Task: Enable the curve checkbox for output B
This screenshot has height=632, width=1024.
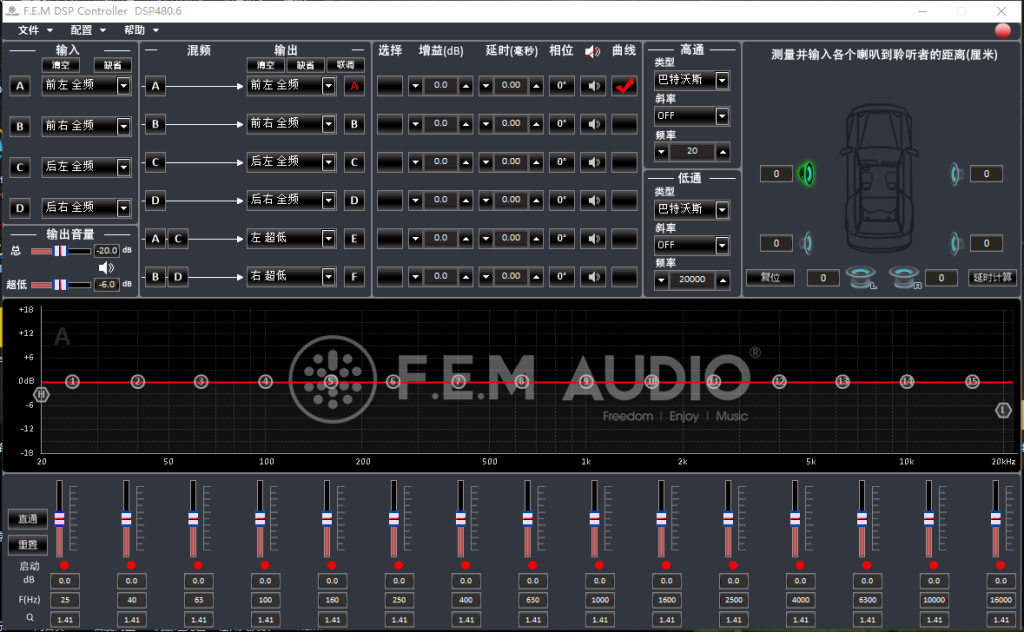Action: pos(624,124)
